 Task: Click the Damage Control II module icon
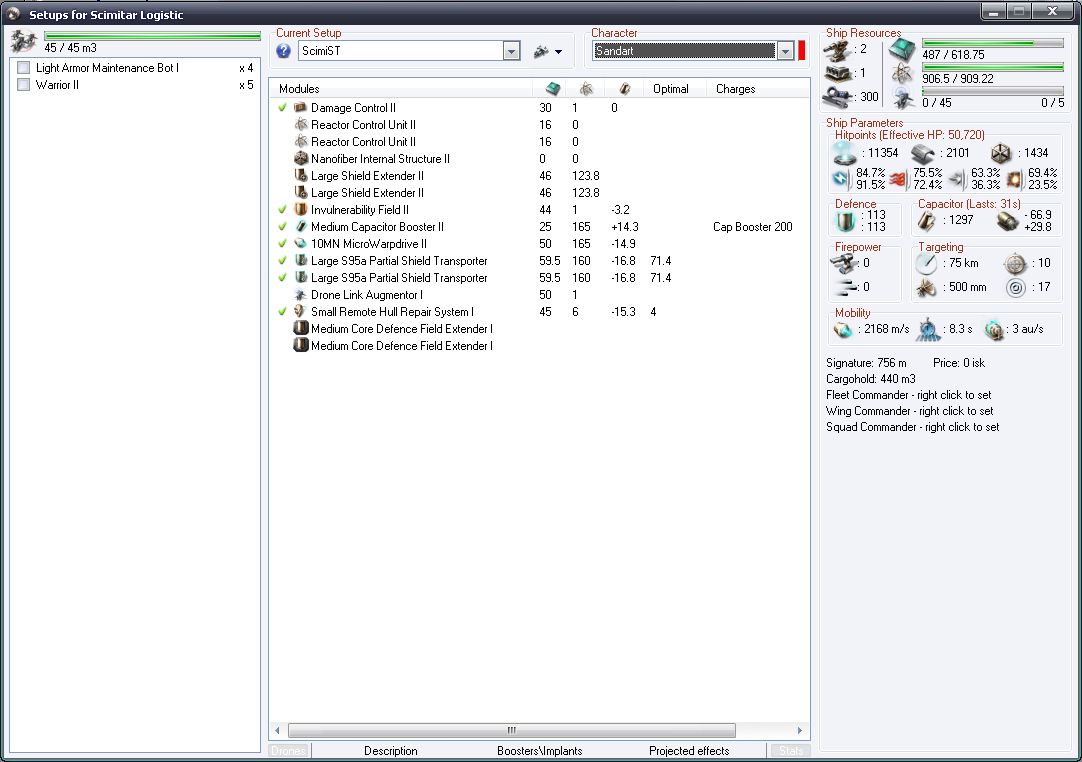tap(300, 108)
